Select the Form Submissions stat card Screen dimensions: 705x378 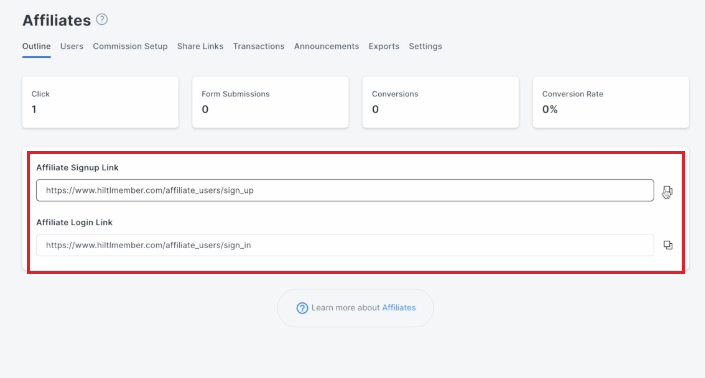click(x=270, y=102)
